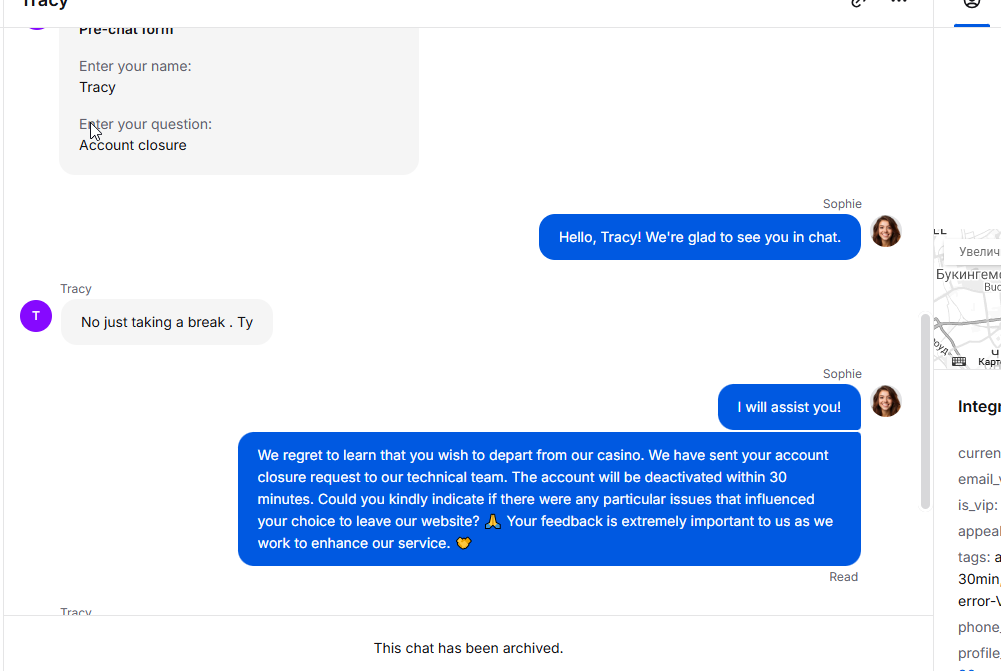
Task: Expand the Integrations section heading
Action: pos(979,407)
